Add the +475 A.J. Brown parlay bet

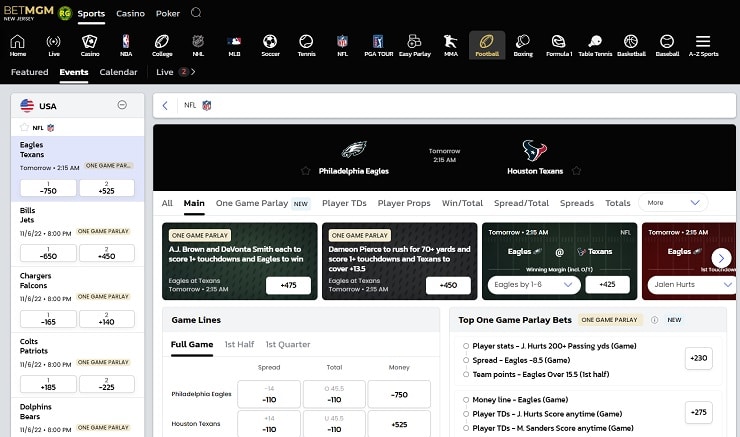(x=288, y=286)
